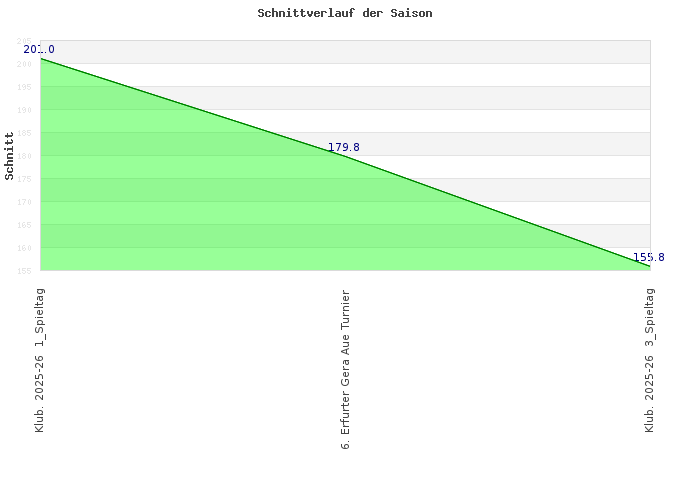Click the 175 tick on y-axis
Image resolution: width=690 pixels, height=500 pixels.
(25, 179)
